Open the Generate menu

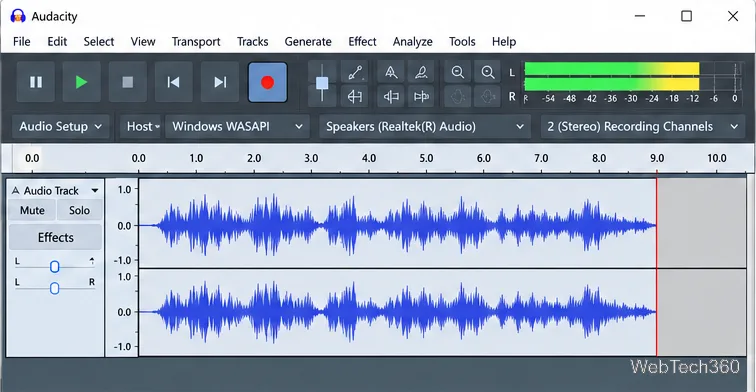pyautogui.click(x=308, y=42)
